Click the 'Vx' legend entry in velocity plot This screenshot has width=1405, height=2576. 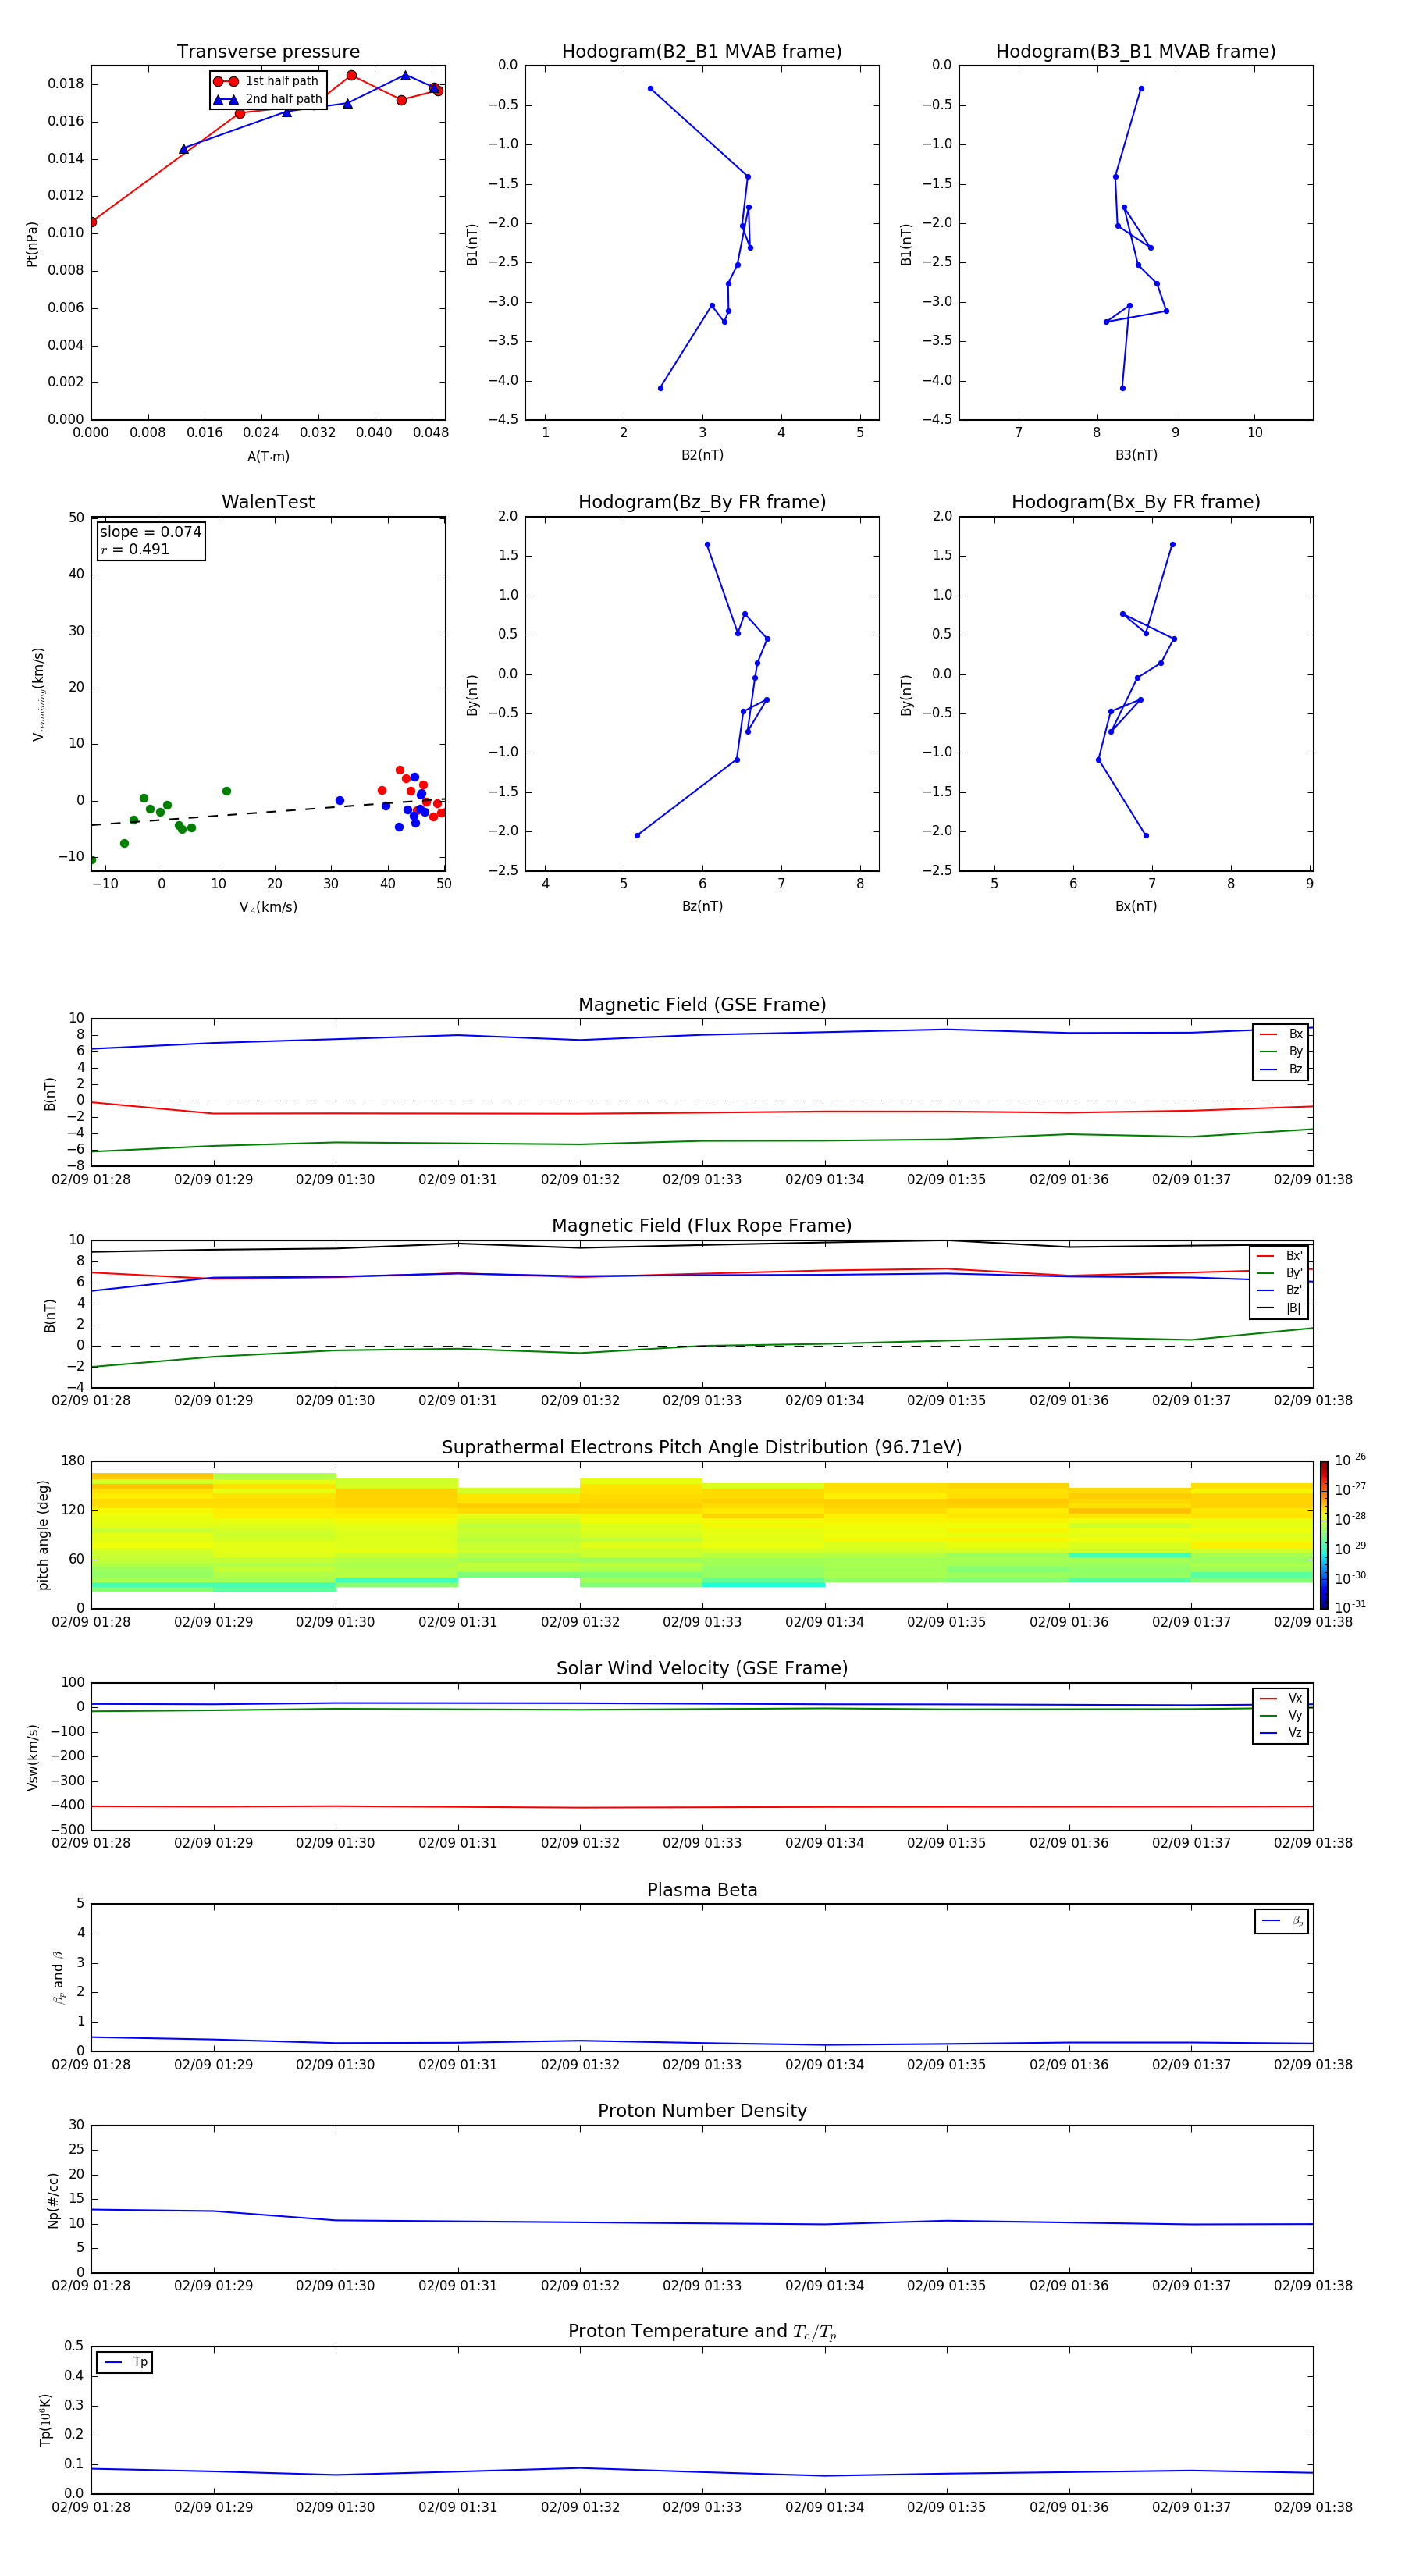pos(1281,1698)
